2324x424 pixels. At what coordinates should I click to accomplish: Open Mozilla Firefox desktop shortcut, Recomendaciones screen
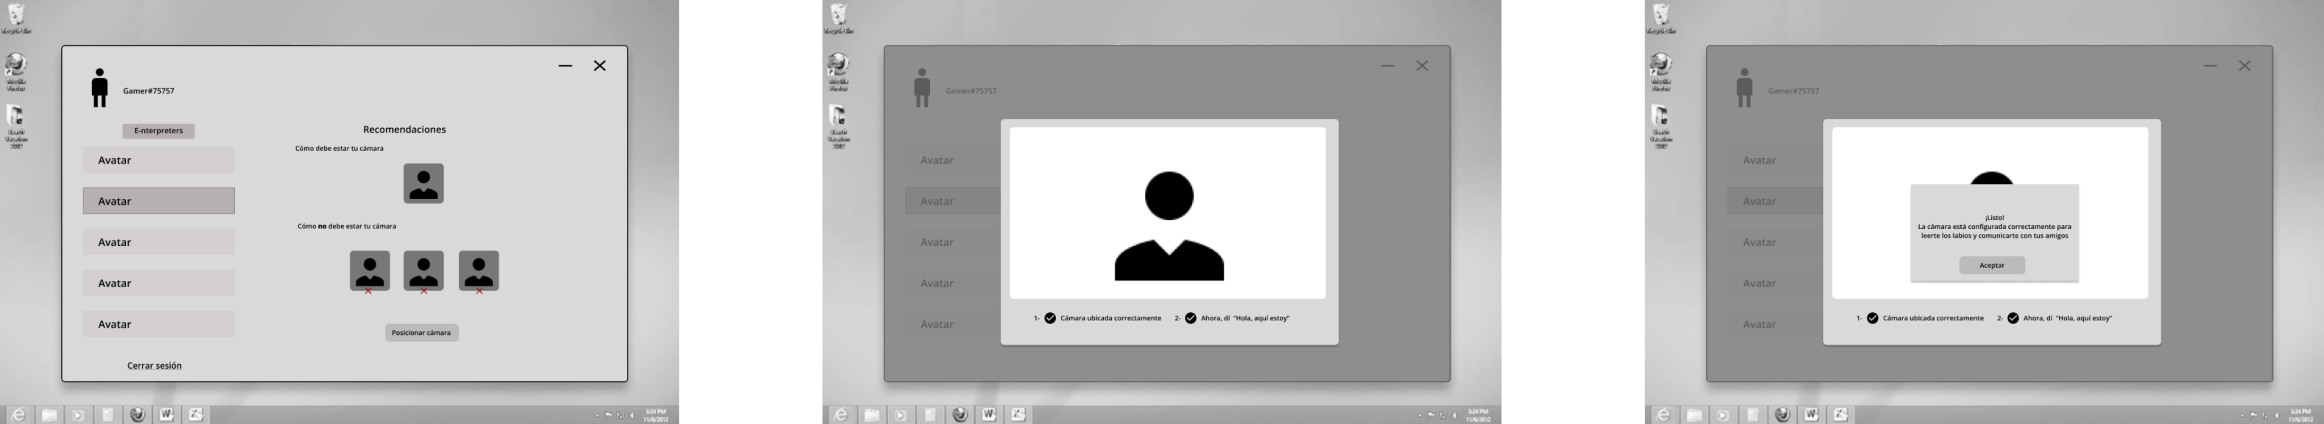pos(16,72)
